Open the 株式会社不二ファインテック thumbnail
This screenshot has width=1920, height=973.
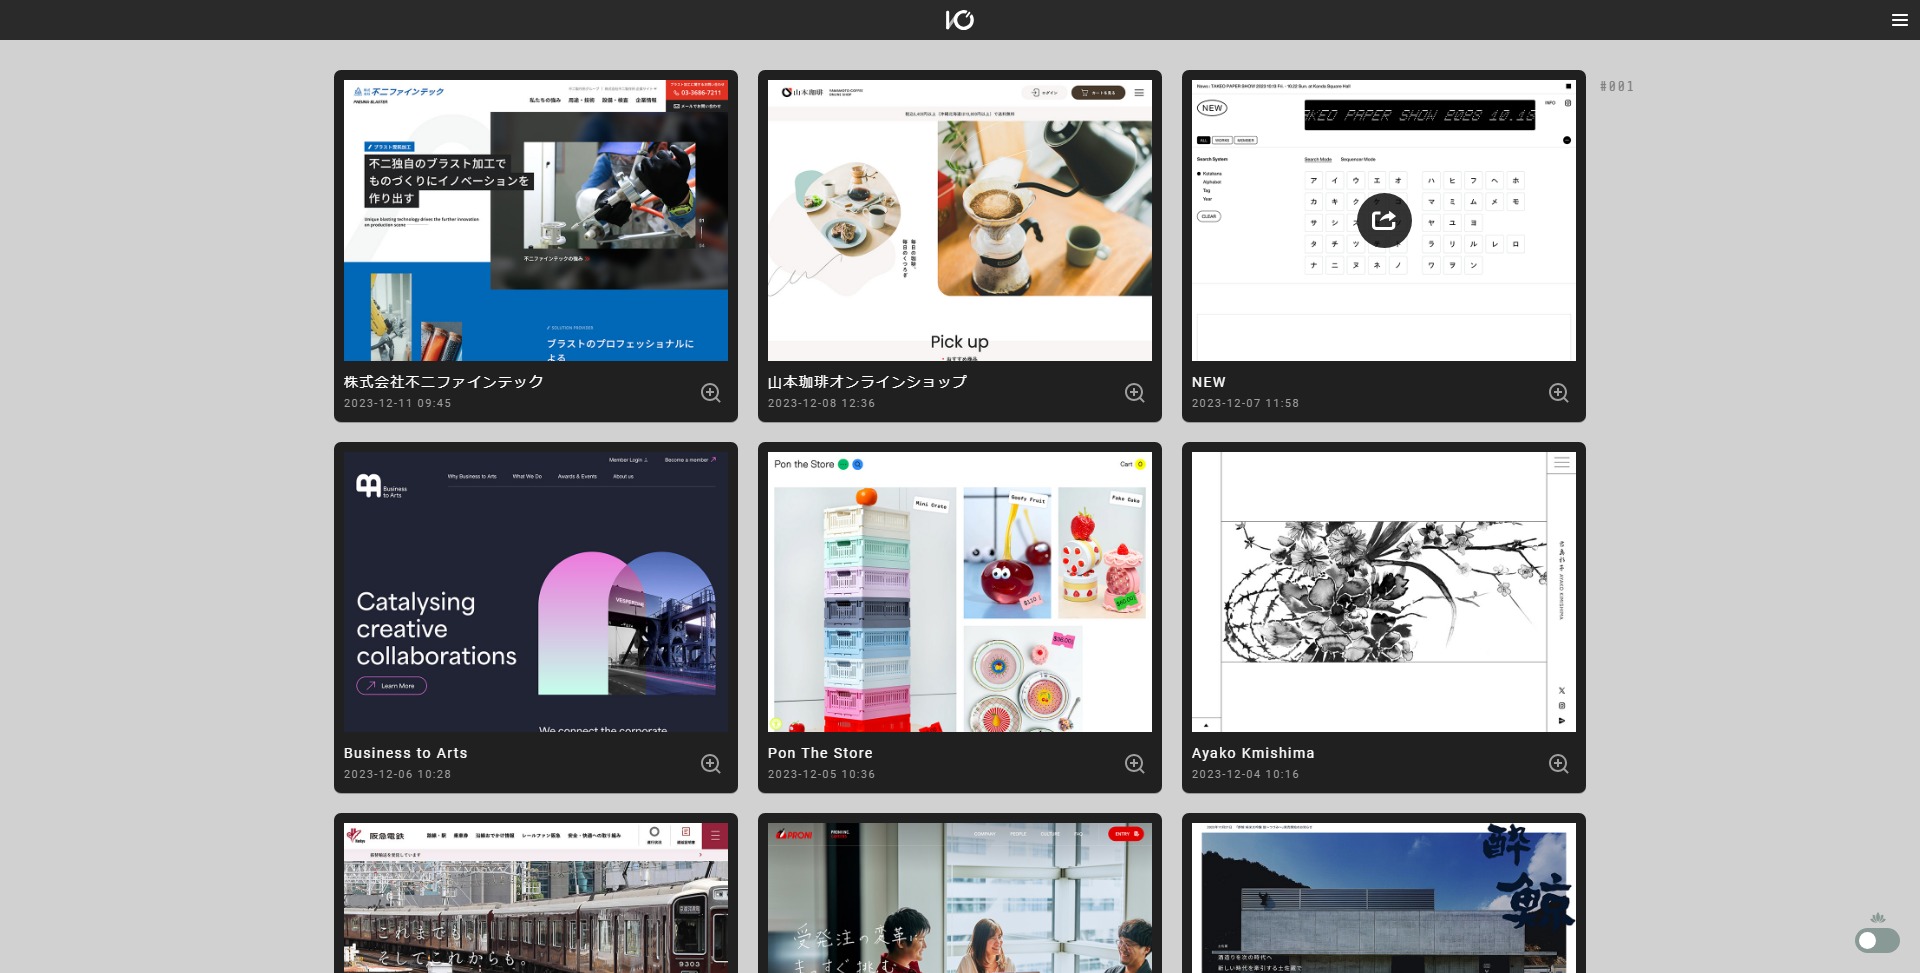[536, 220]
